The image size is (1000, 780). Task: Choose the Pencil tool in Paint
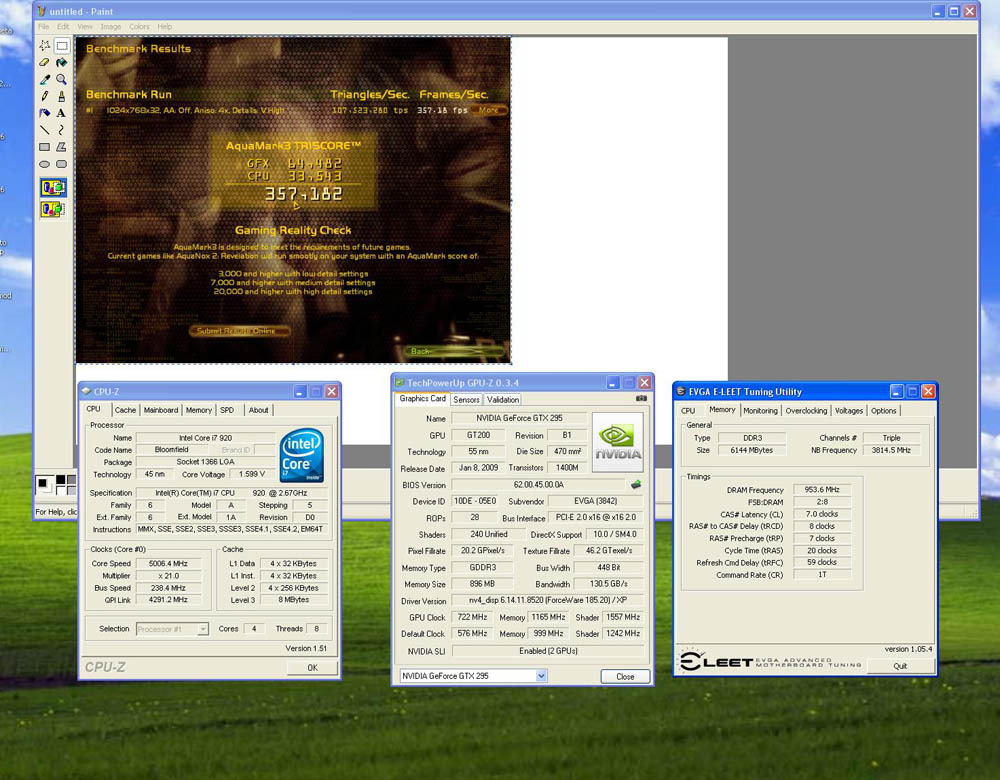click(x=45, y=96)
